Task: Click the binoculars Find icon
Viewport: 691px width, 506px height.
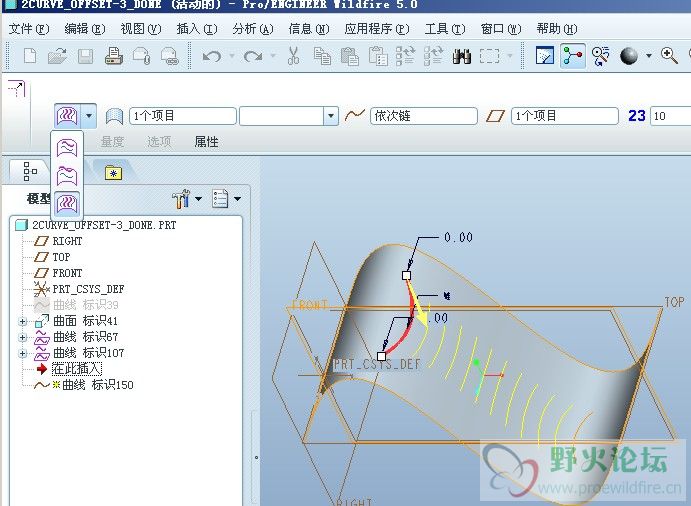Action: pyautogui.click(x=461, y=56)
